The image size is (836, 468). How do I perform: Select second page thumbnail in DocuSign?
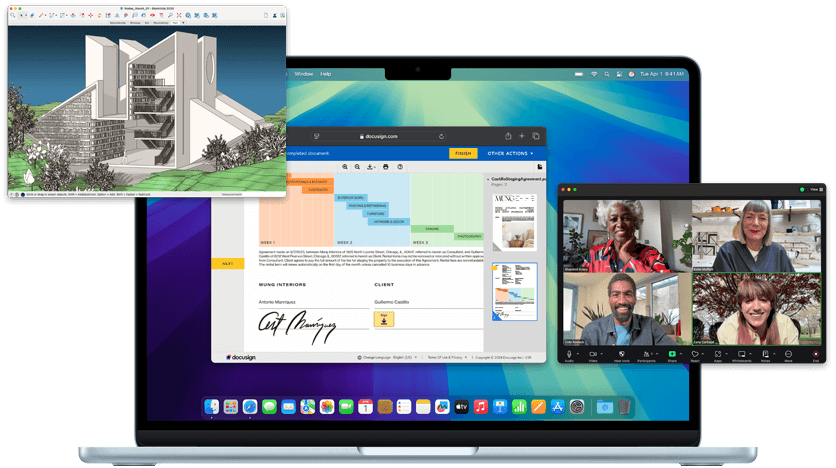(515, 292)
